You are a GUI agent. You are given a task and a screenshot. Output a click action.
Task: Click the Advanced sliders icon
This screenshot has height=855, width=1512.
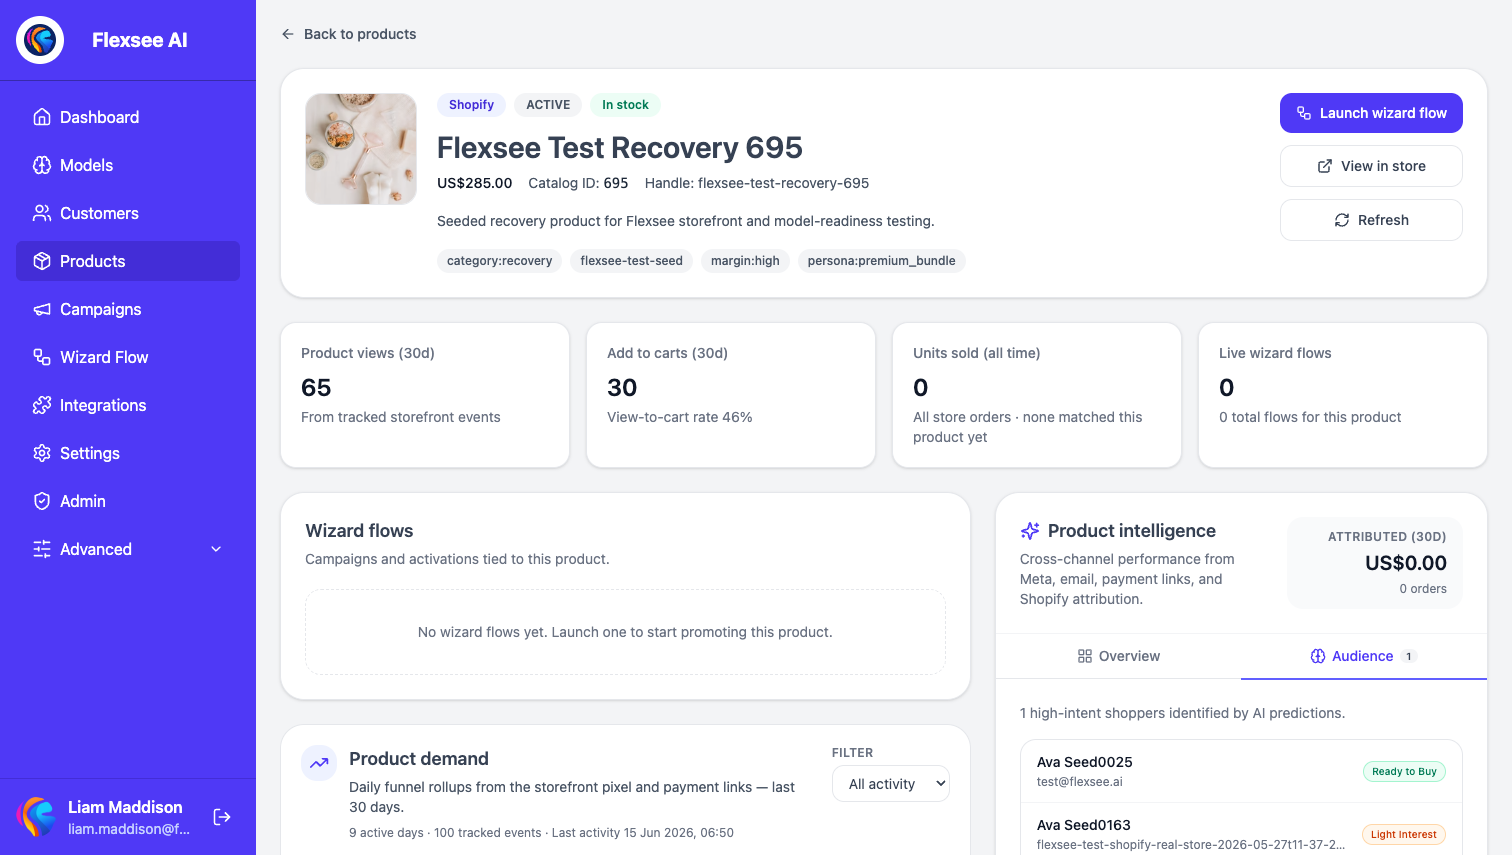(42, 549)
